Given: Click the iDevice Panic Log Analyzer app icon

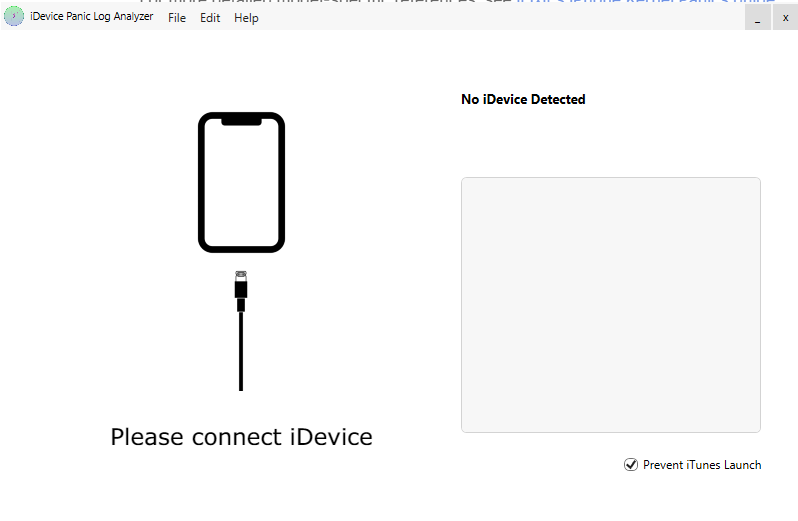Looking at the screenshot, I should pyautogui.click(x=14, y=16).
